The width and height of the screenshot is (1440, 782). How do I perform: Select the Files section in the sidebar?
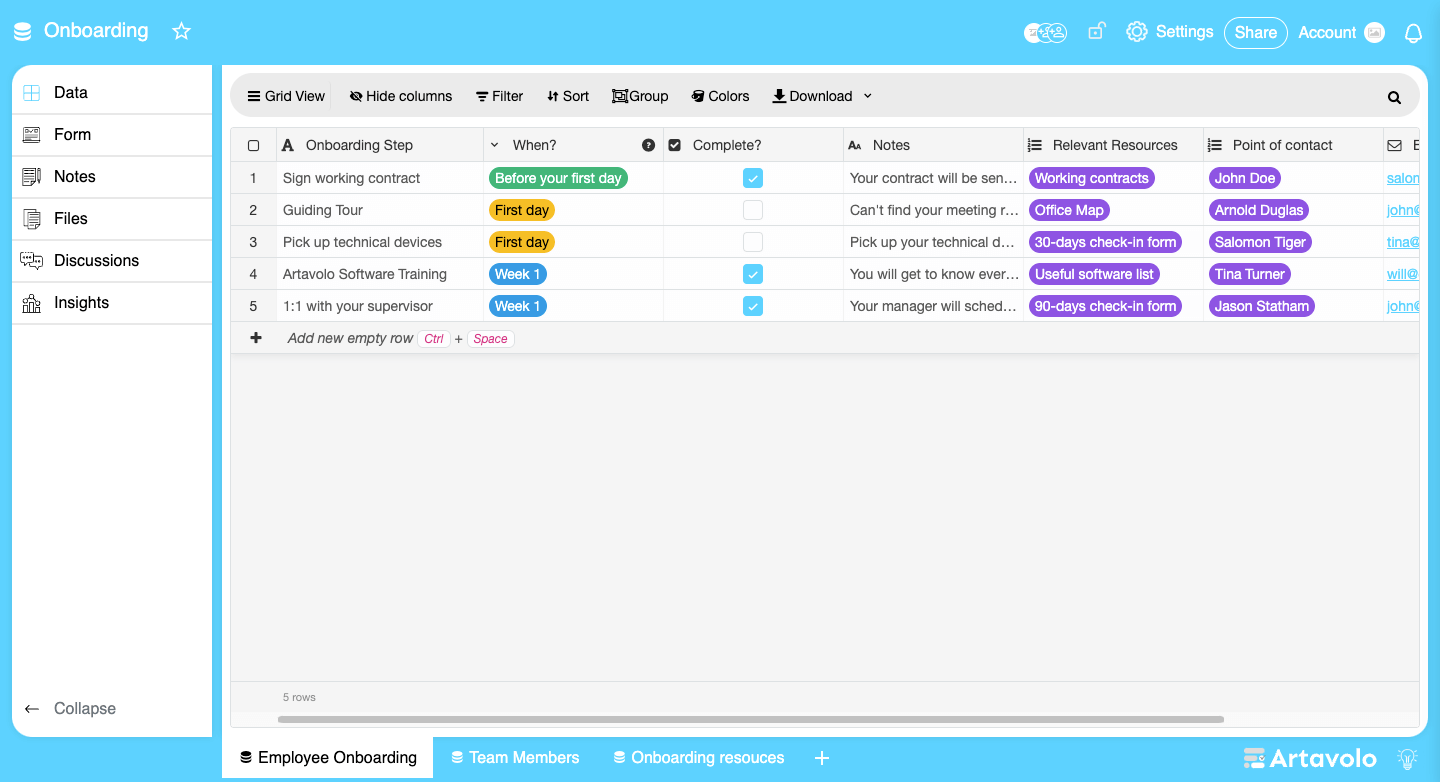coord(70,218)
